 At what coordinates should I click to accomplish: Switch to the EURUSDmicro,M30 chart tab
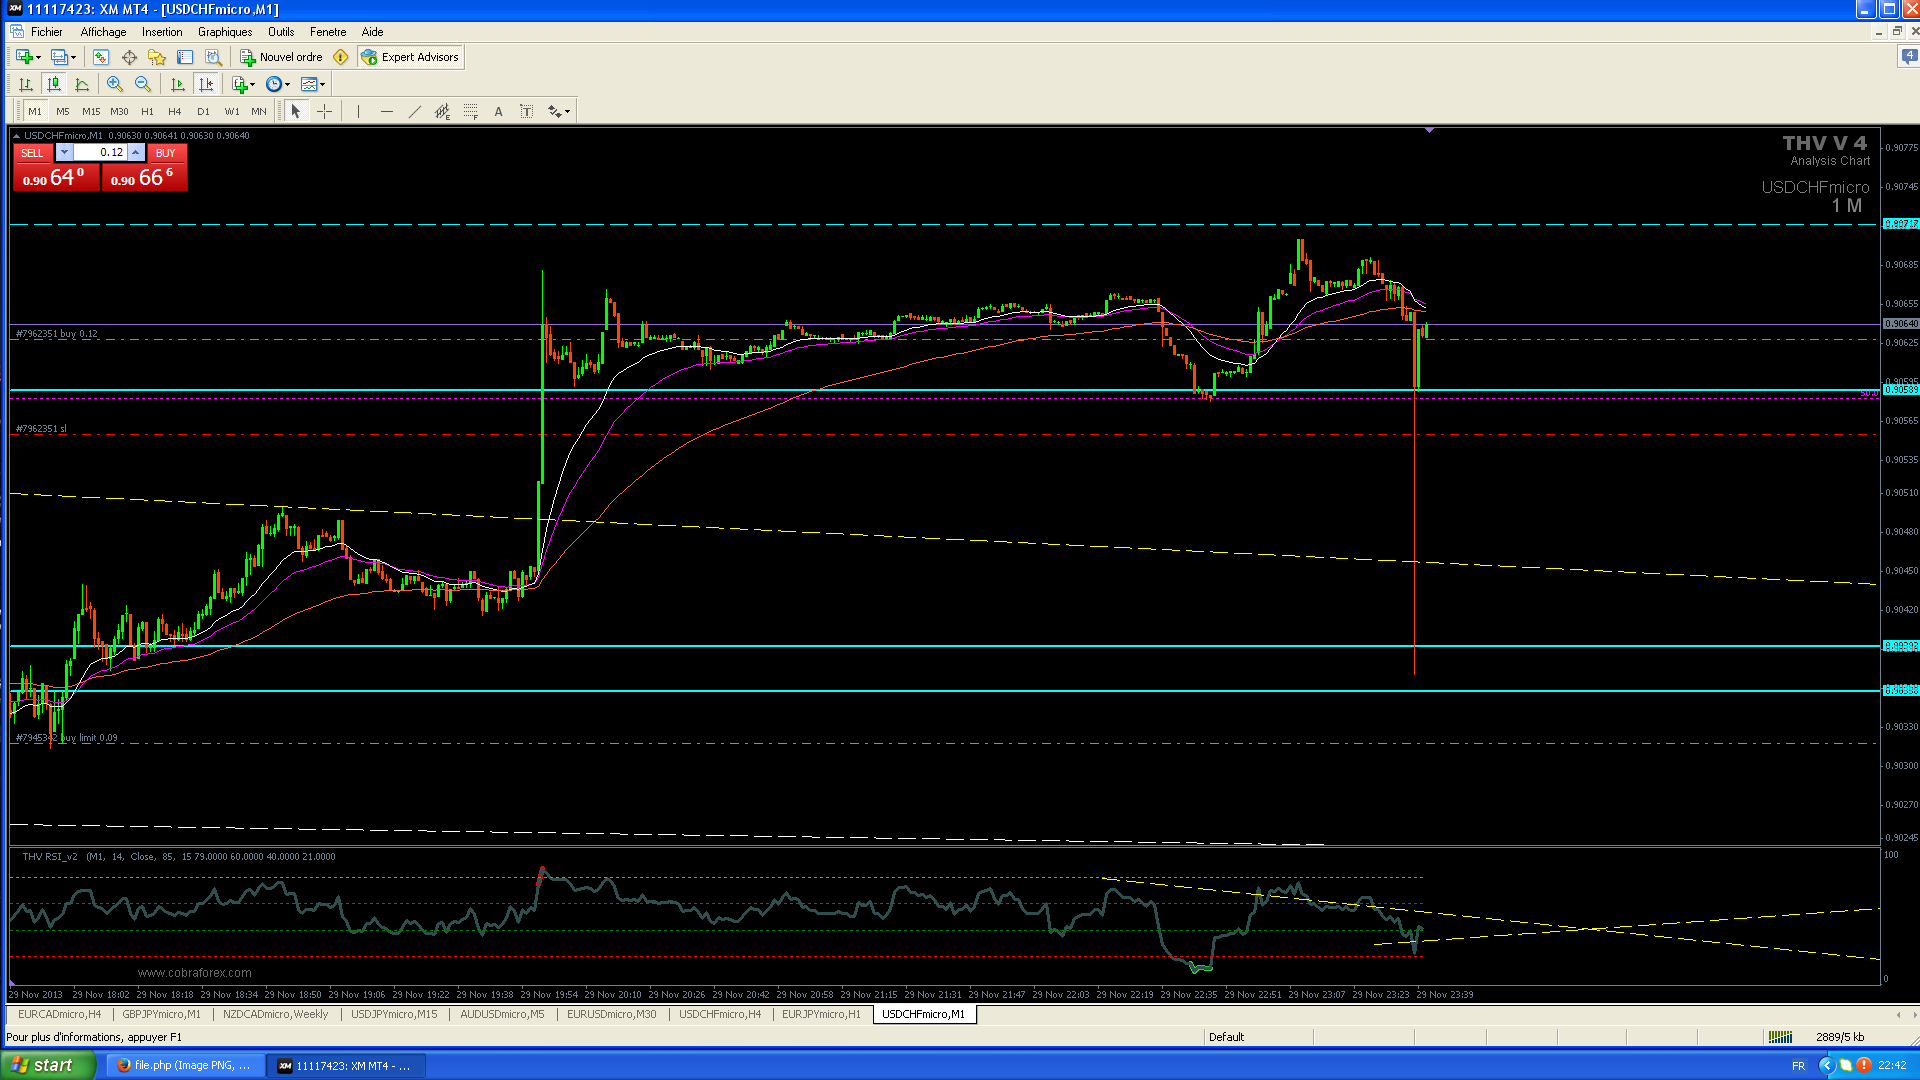pos(611,1014)
